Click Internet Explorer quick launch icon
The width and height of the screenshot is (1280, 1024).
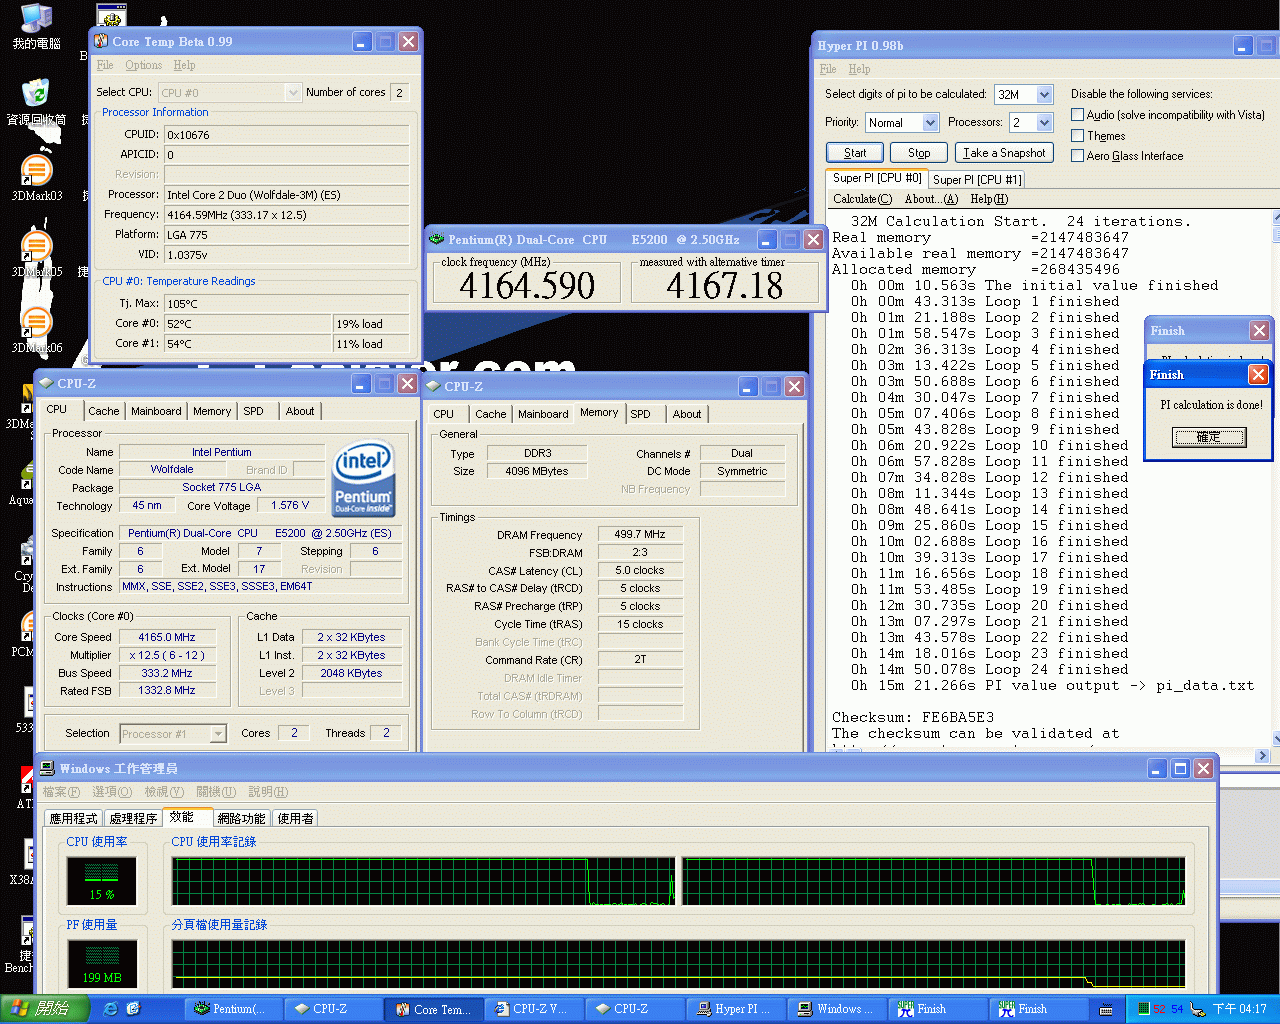111,1008
